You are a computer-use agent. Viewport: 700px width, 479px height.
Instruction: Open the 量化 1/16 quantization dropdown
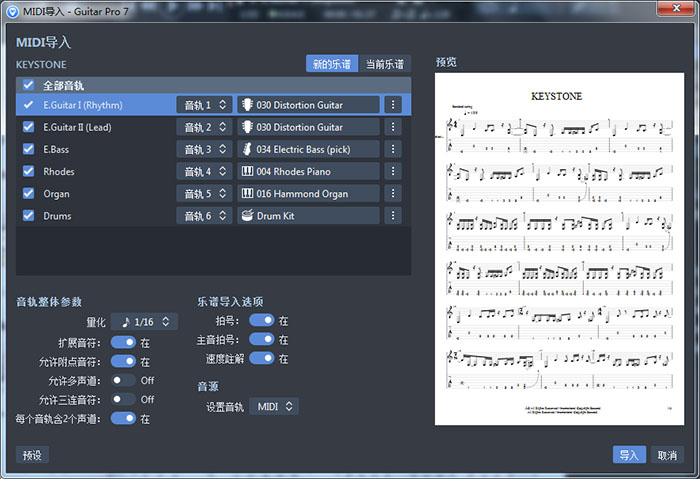pyautogui.click(x=144, y=321)
